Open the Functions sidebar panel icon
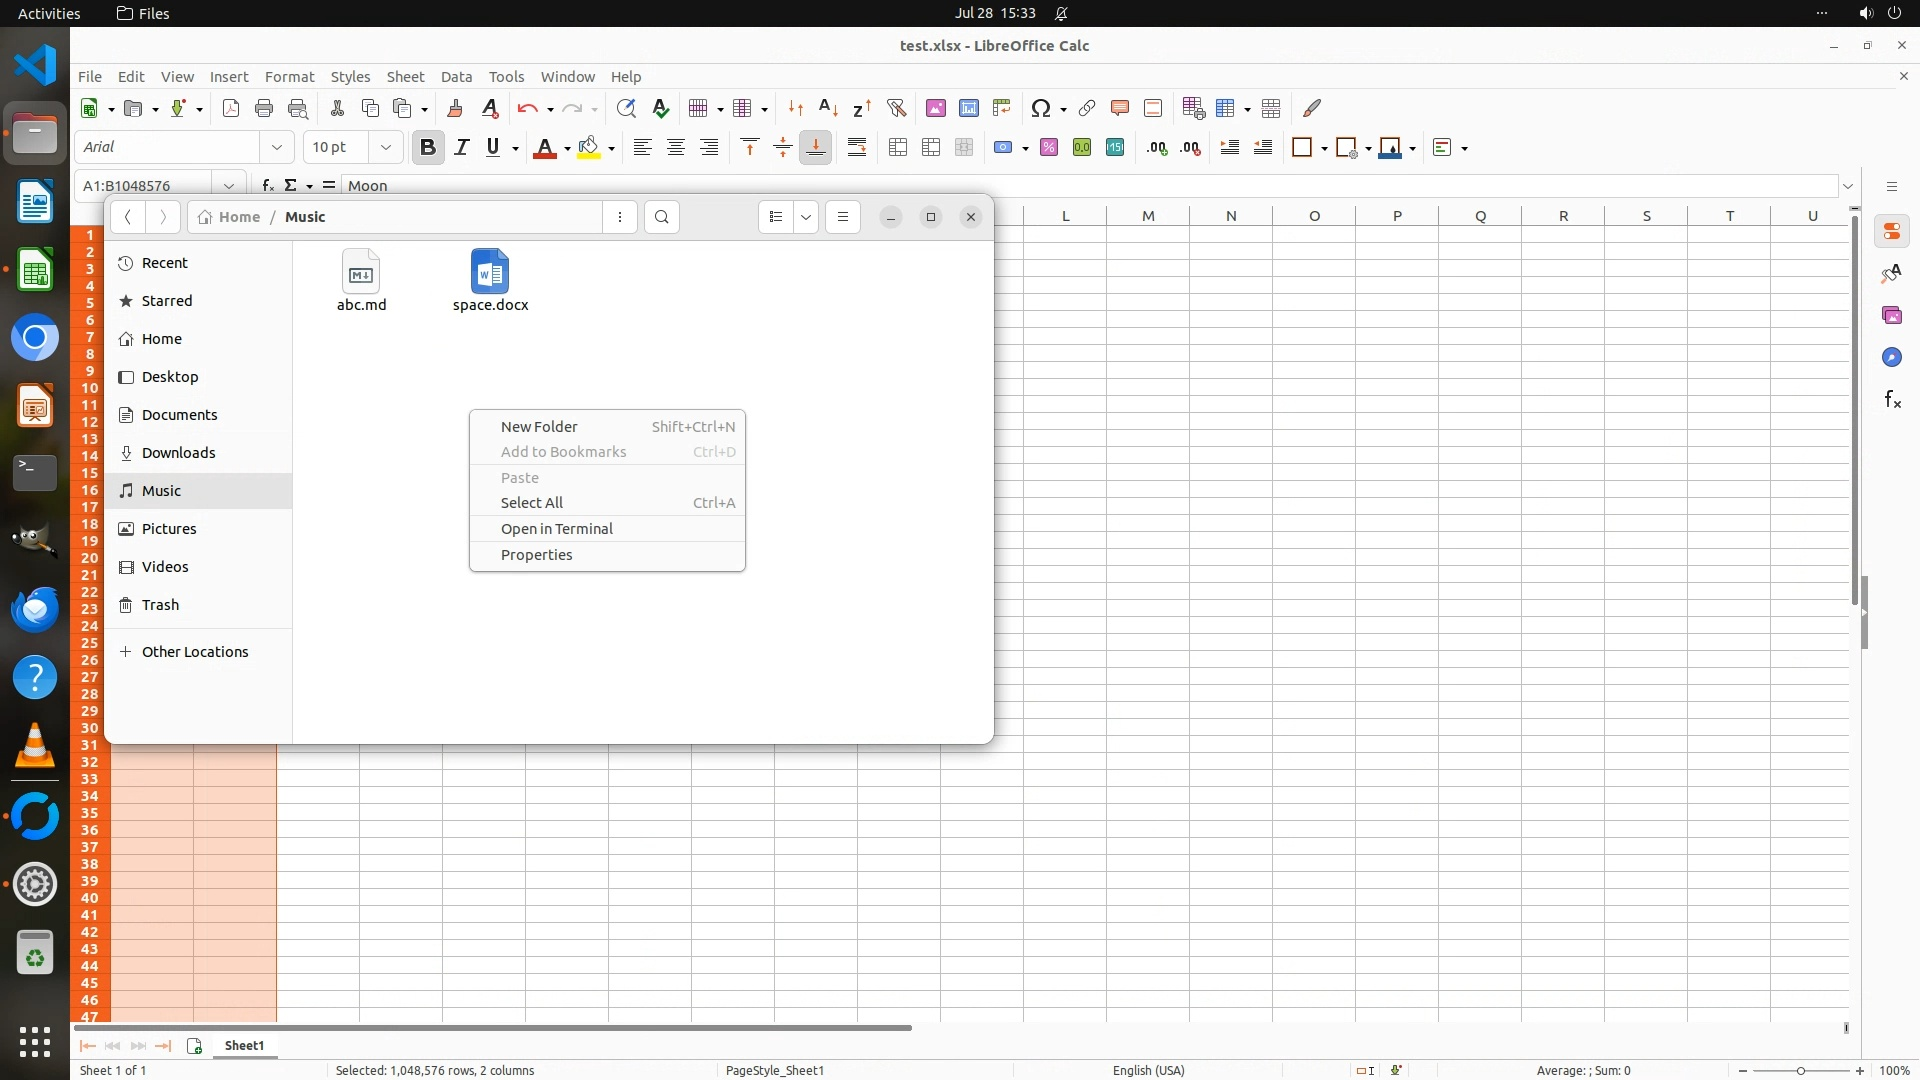The image size is (1920, 1080). point(1891,400)
